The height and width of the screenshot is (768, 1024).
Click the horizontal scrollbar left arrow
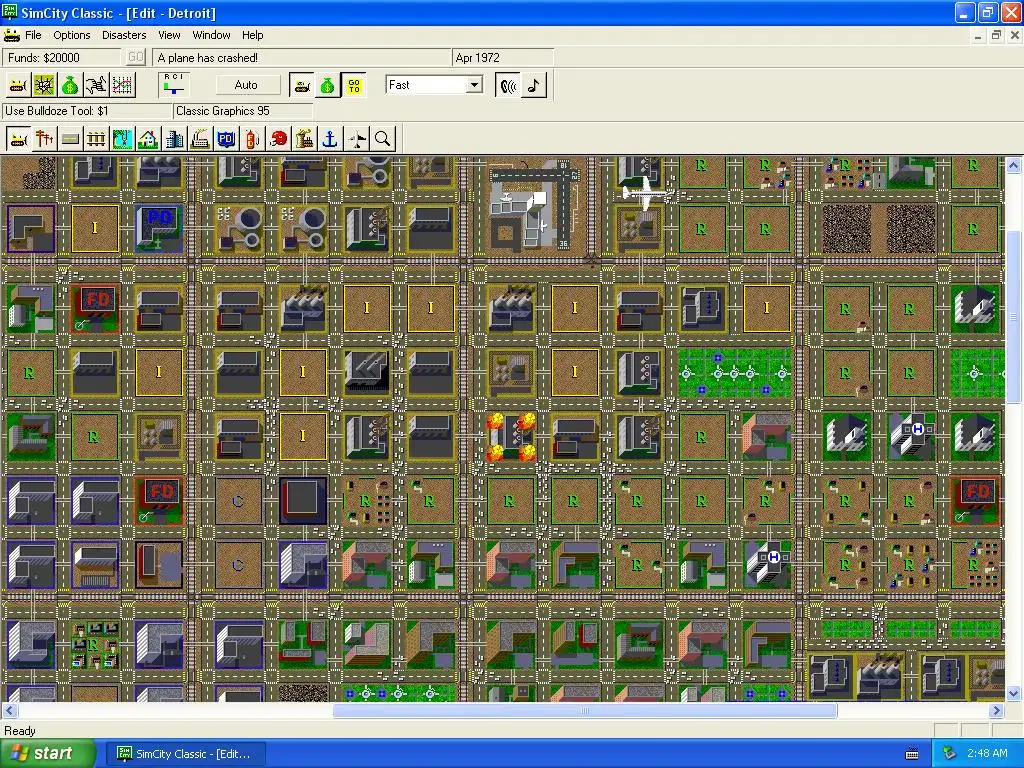9,711
